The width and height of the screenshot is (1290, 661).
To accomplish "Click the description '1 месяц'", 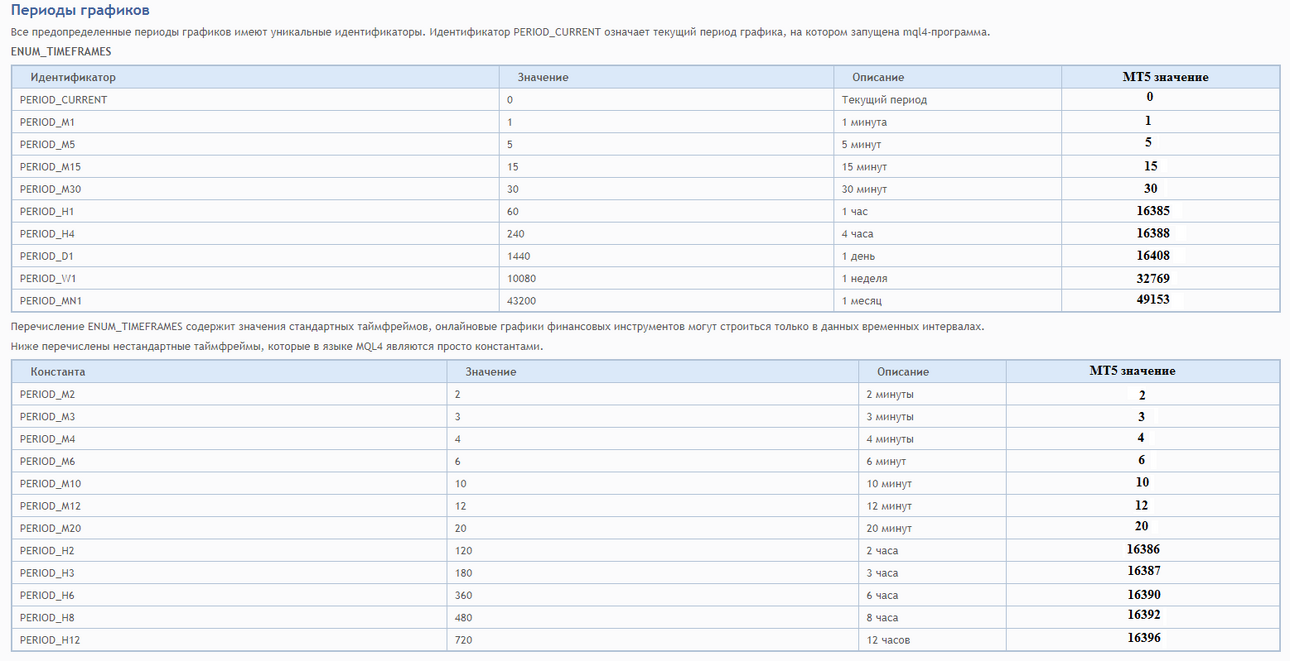I will tap(861, 300).
